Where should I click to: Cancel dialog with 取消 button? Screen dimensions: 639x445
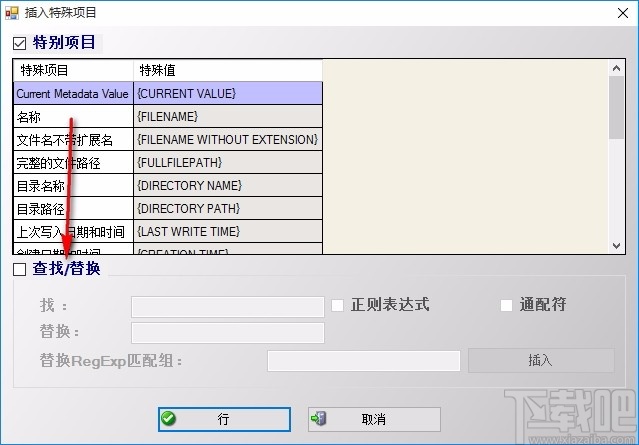pos(374,419)
